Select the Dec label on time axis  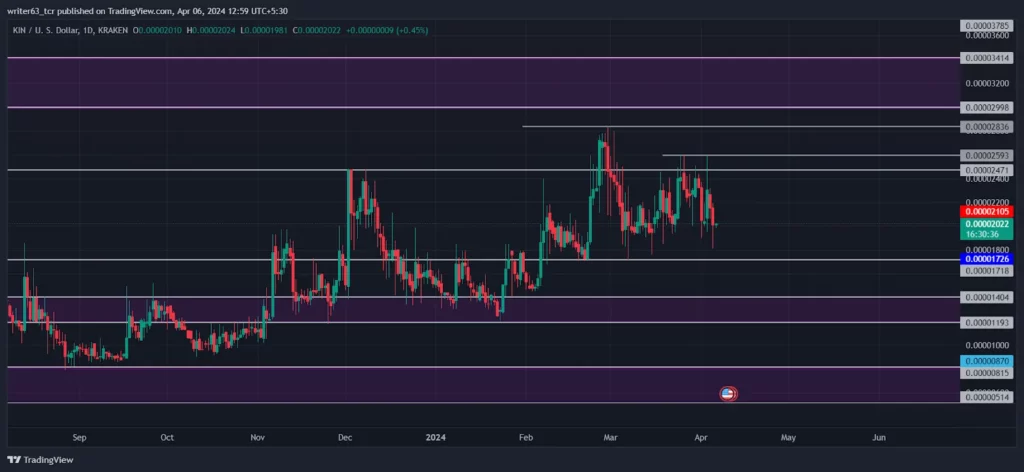[344, 437]
